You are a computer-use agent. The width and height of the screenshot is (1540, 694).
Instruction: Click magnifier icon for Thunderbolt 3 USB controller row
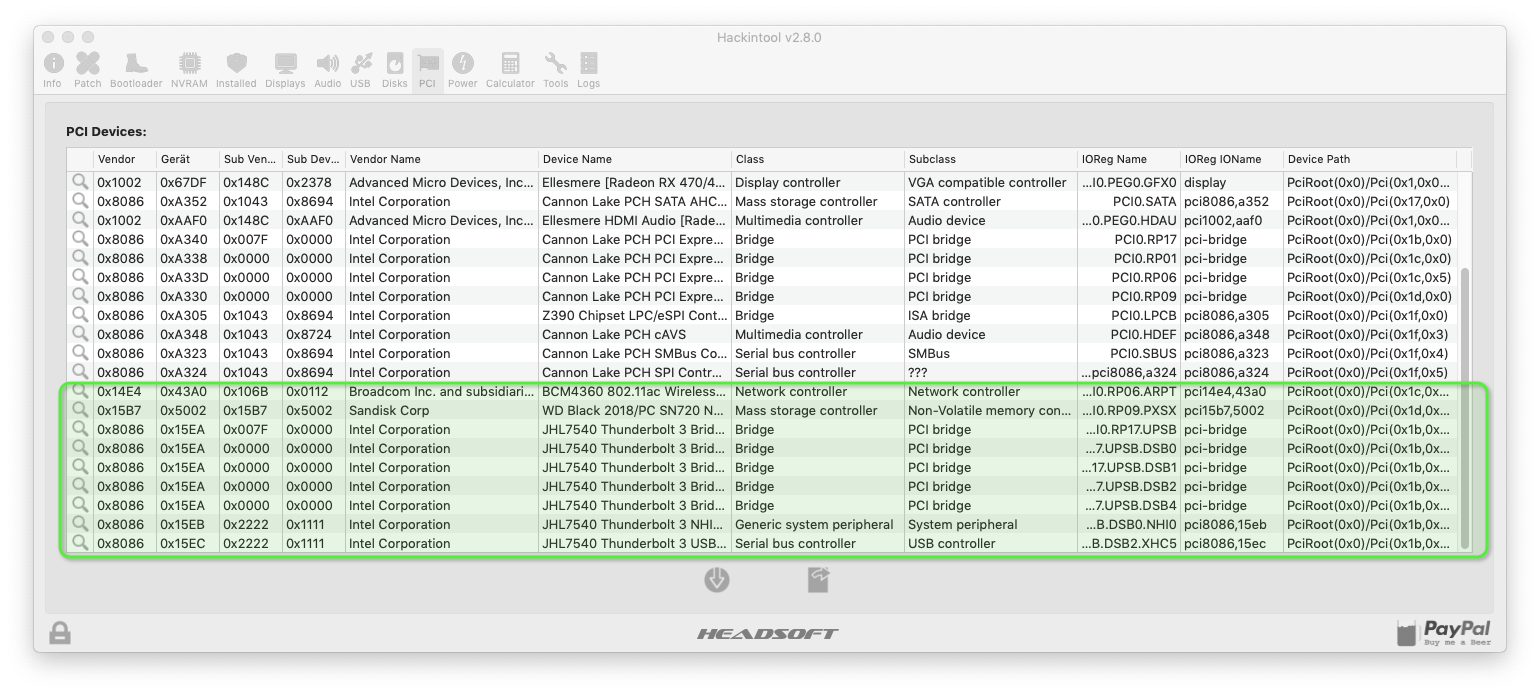tap(80, 543)
